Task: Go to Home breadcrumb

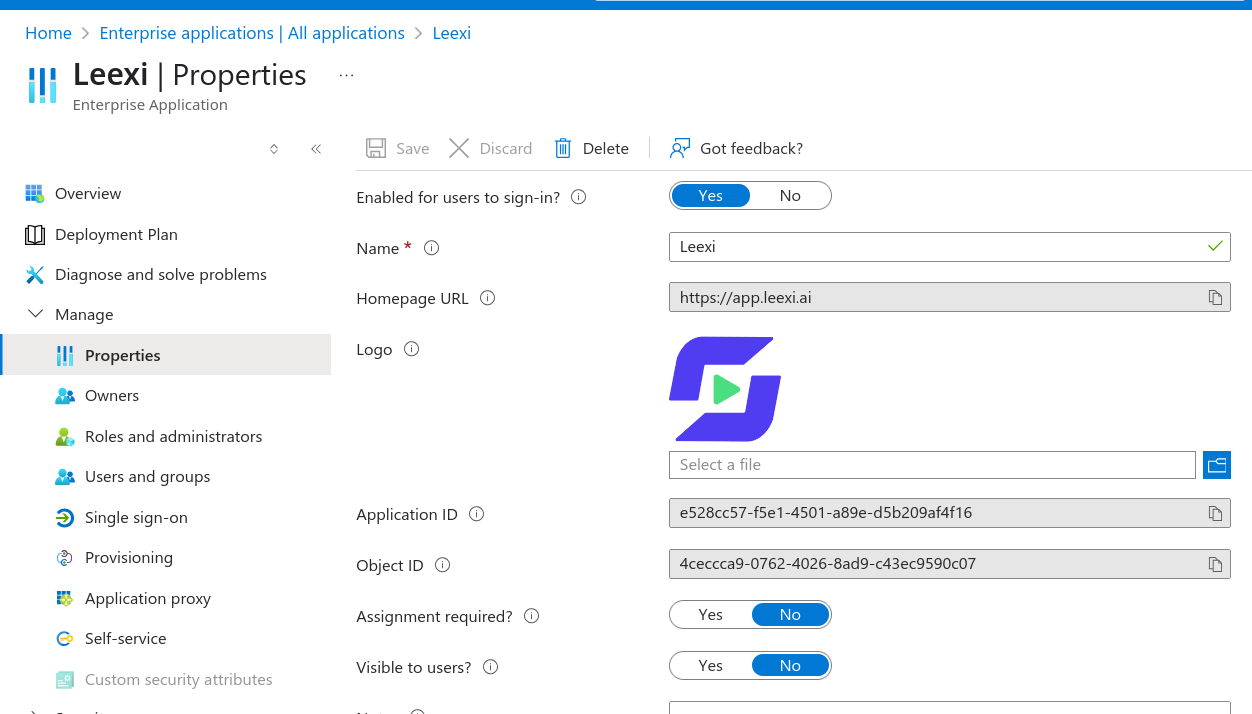Action: (48, 33)
